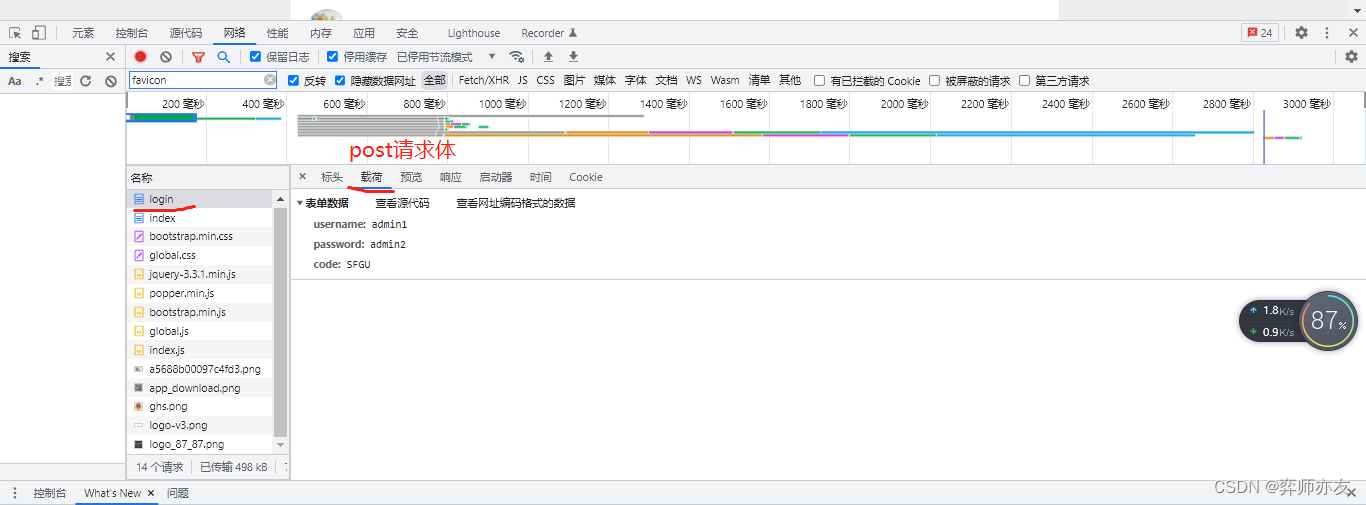Close the bottom drawer
This screenshot has width=1366, height=505.
click(x=1351, y=493)
